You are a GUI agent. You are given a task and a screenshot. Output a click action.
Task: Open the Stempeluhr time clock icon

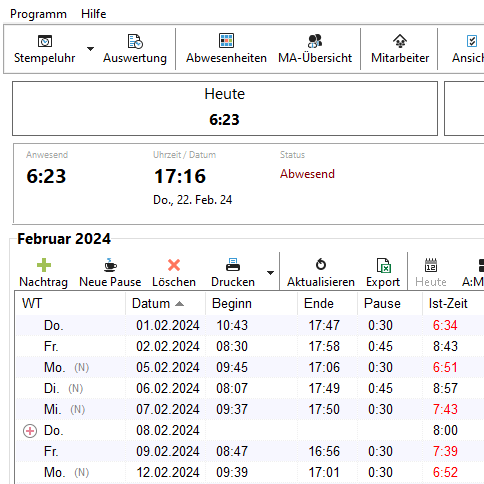(45, 41)
